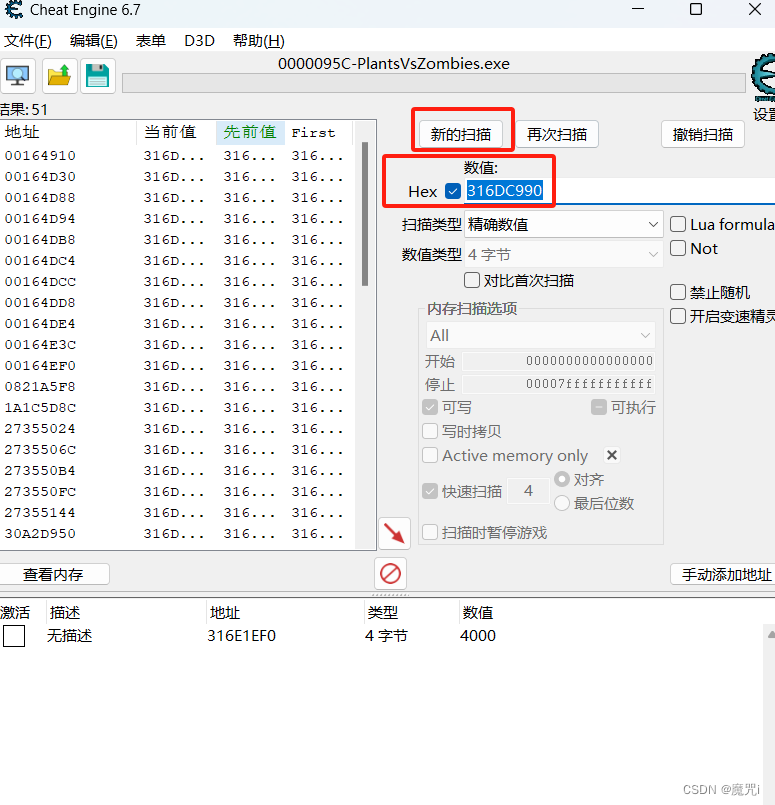Open the process selector computer icon
775x805 pixels.
pos(17,76)
